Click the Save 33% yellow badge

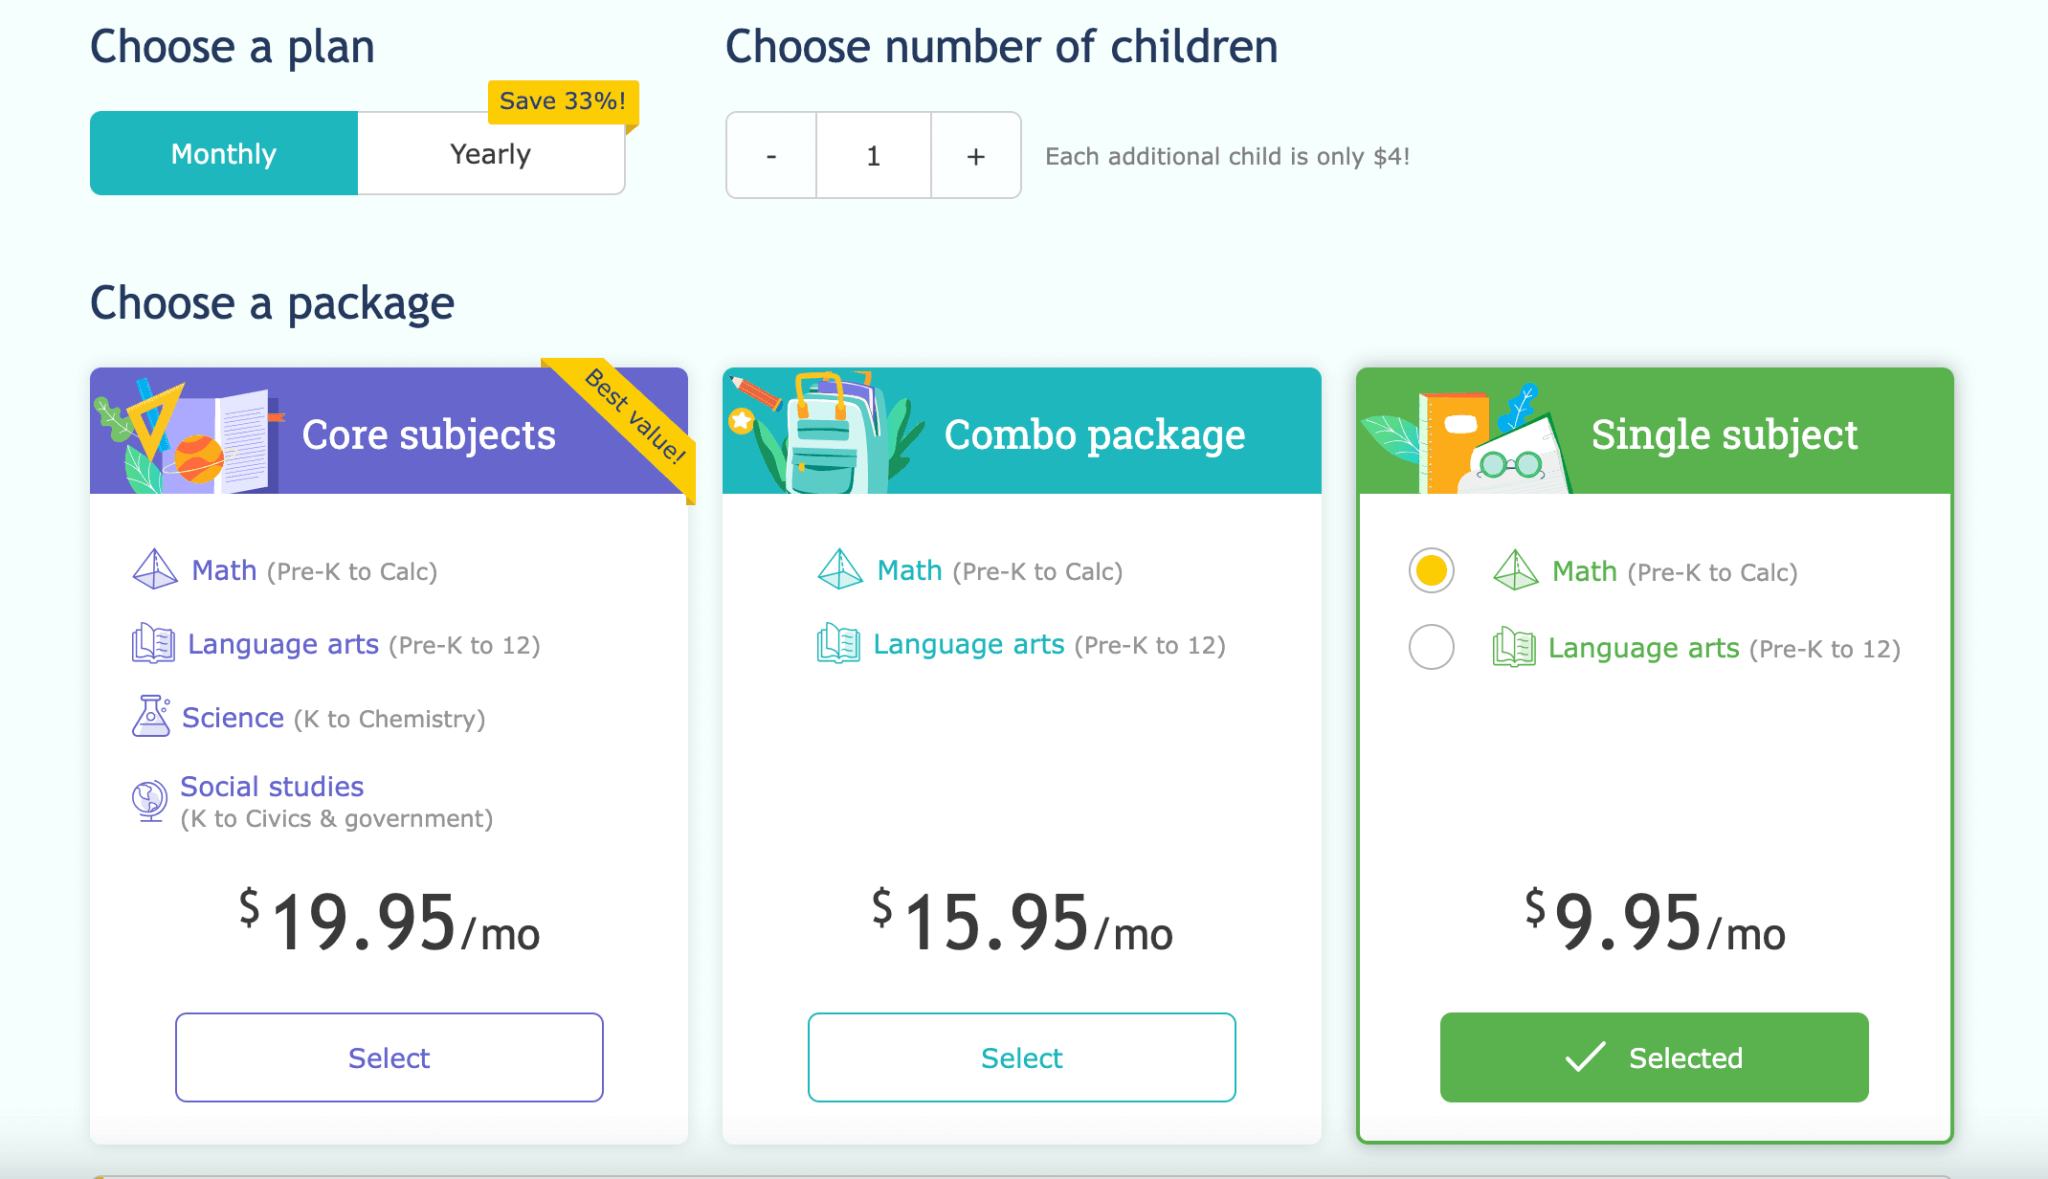[561, 100]
